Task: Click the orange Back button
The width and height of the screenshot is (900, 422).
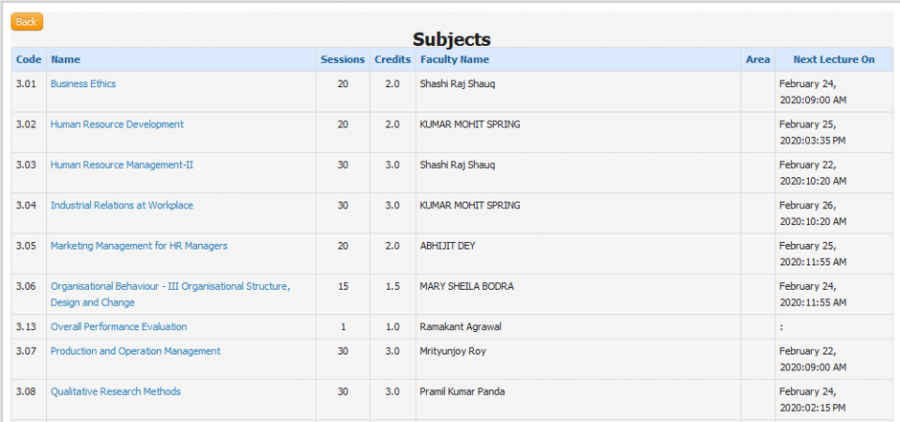Action: [26, 22]
